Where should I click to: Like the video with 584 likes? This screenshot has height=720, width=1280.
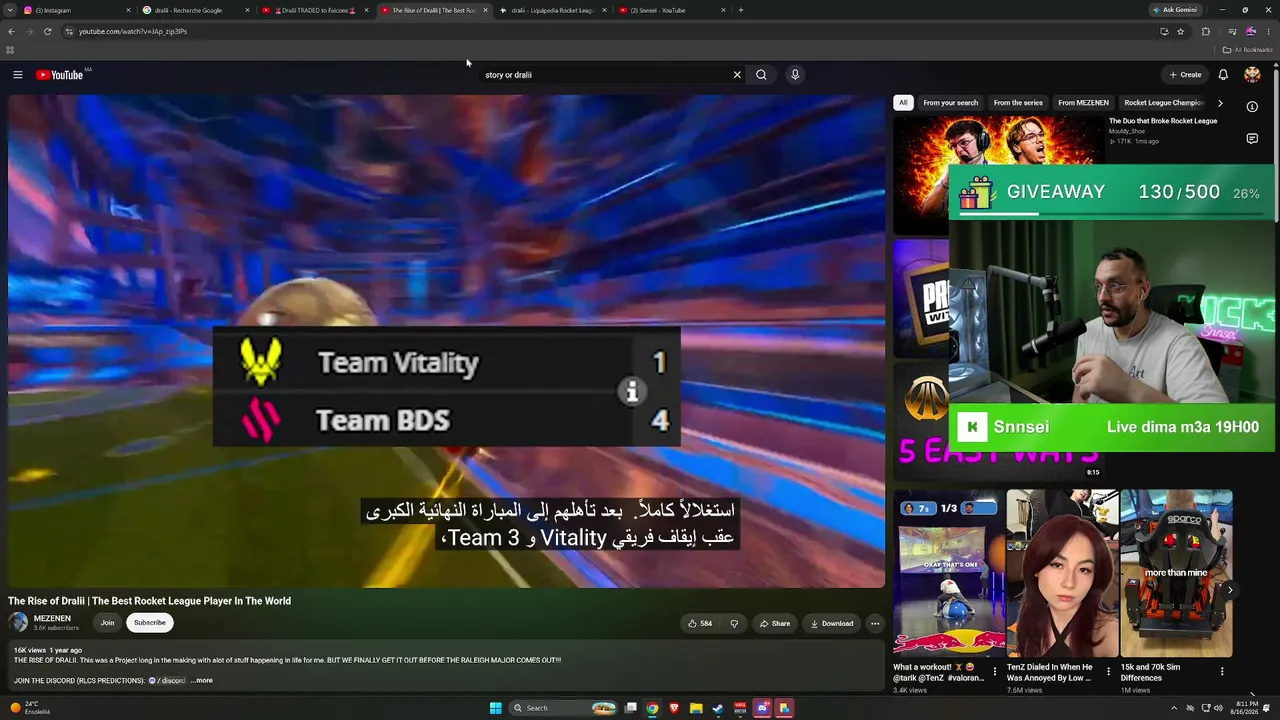pyautogui.click(x=700, y=623)
